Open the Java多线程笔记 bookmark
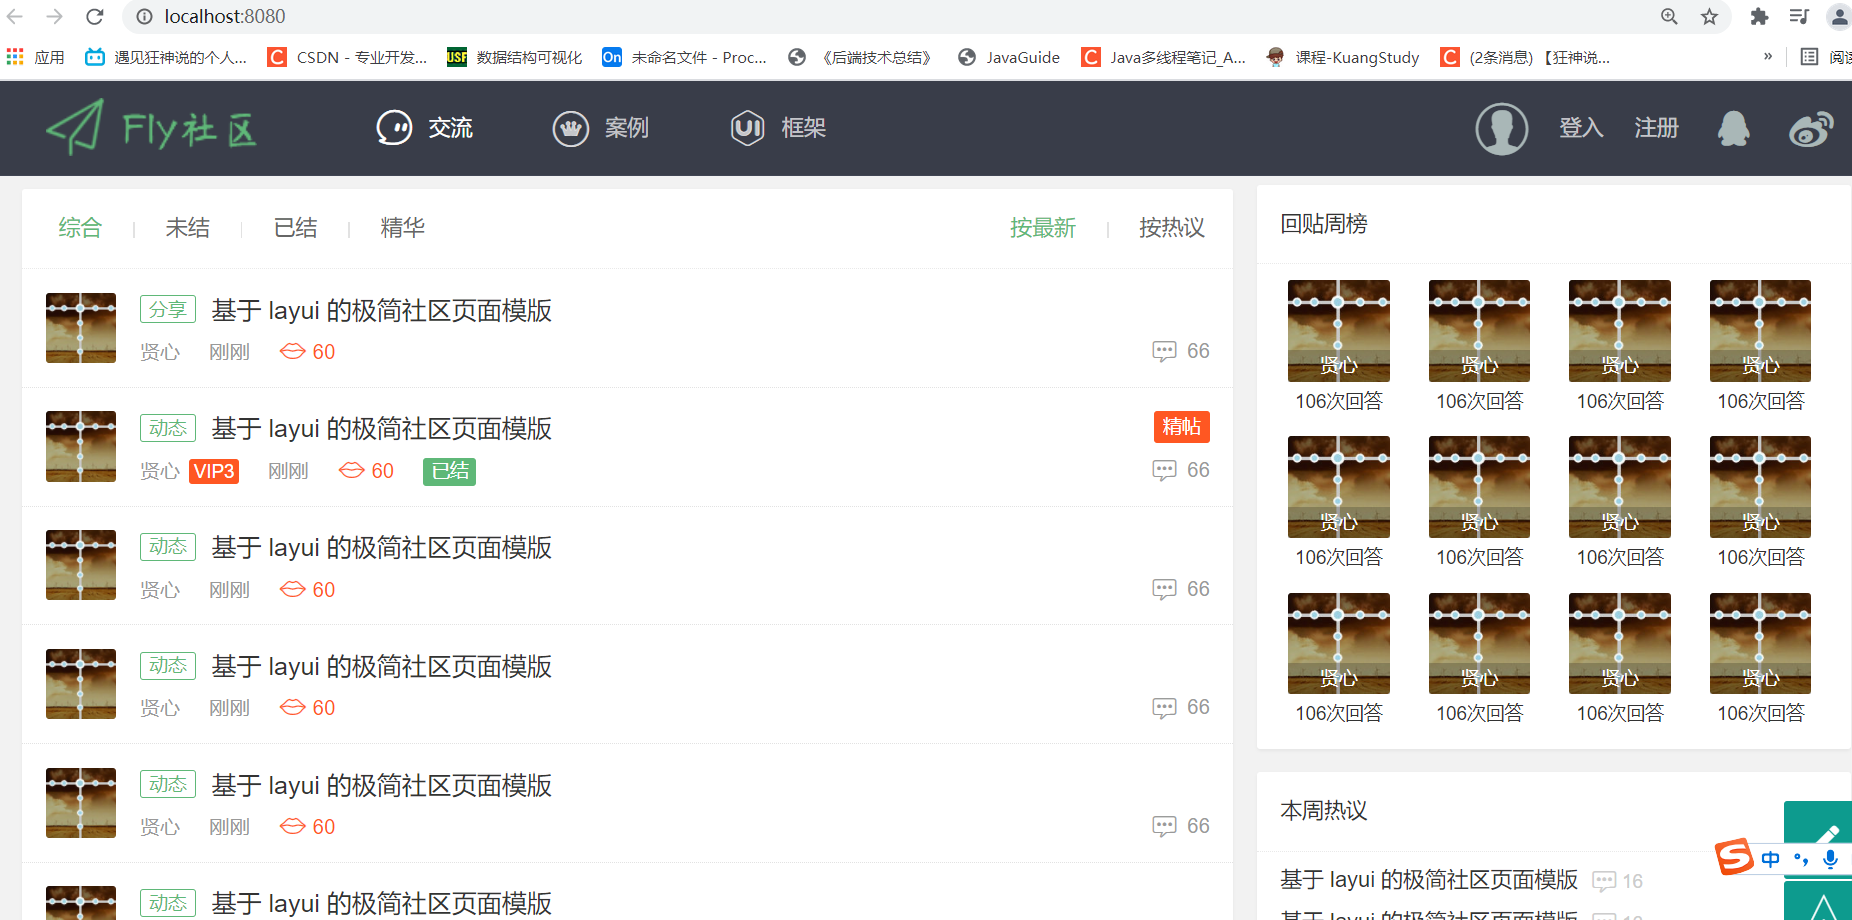The image size is (1852, 920). (x=1165, y=57)
